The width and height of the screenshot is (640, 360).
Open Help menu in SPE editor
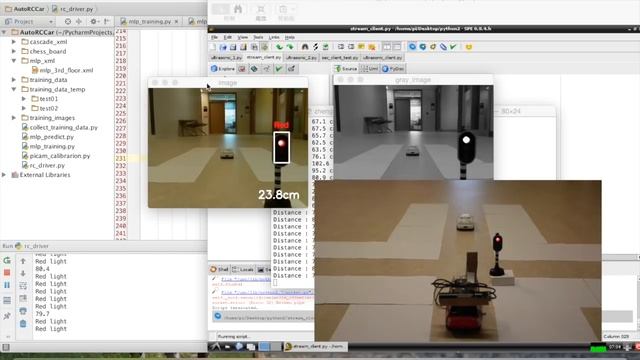pos(290,37)
